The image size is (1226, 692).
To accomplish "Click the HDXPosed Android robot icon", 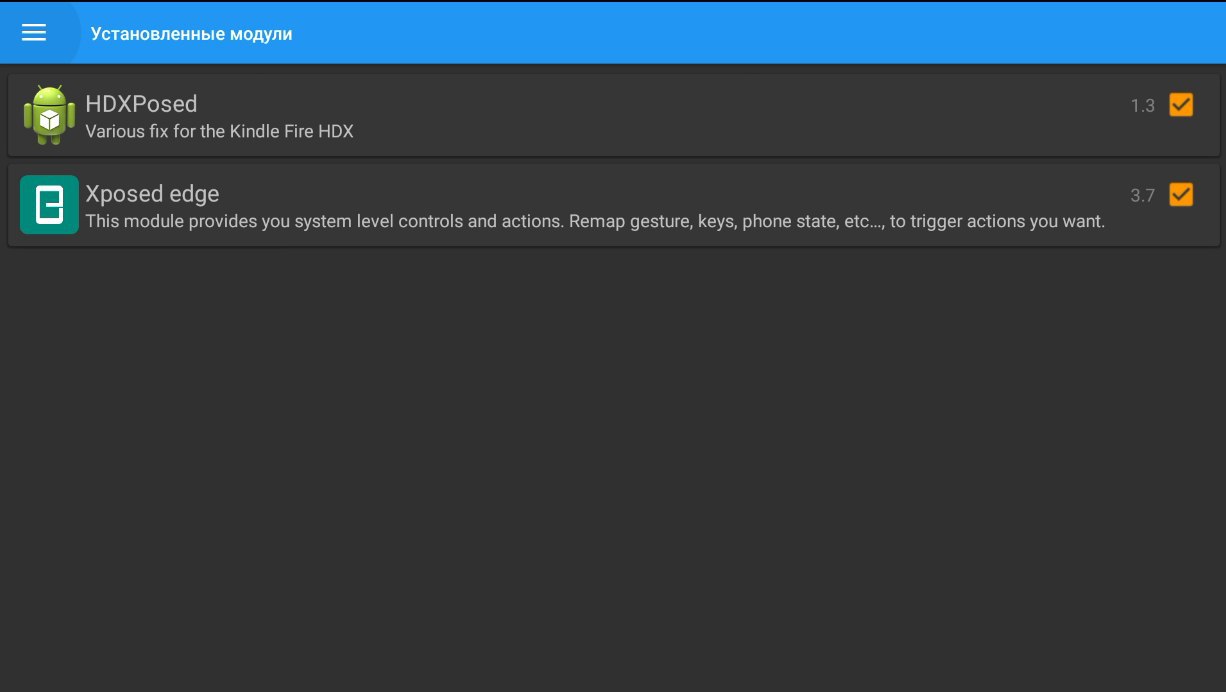I will click(49, 115).
